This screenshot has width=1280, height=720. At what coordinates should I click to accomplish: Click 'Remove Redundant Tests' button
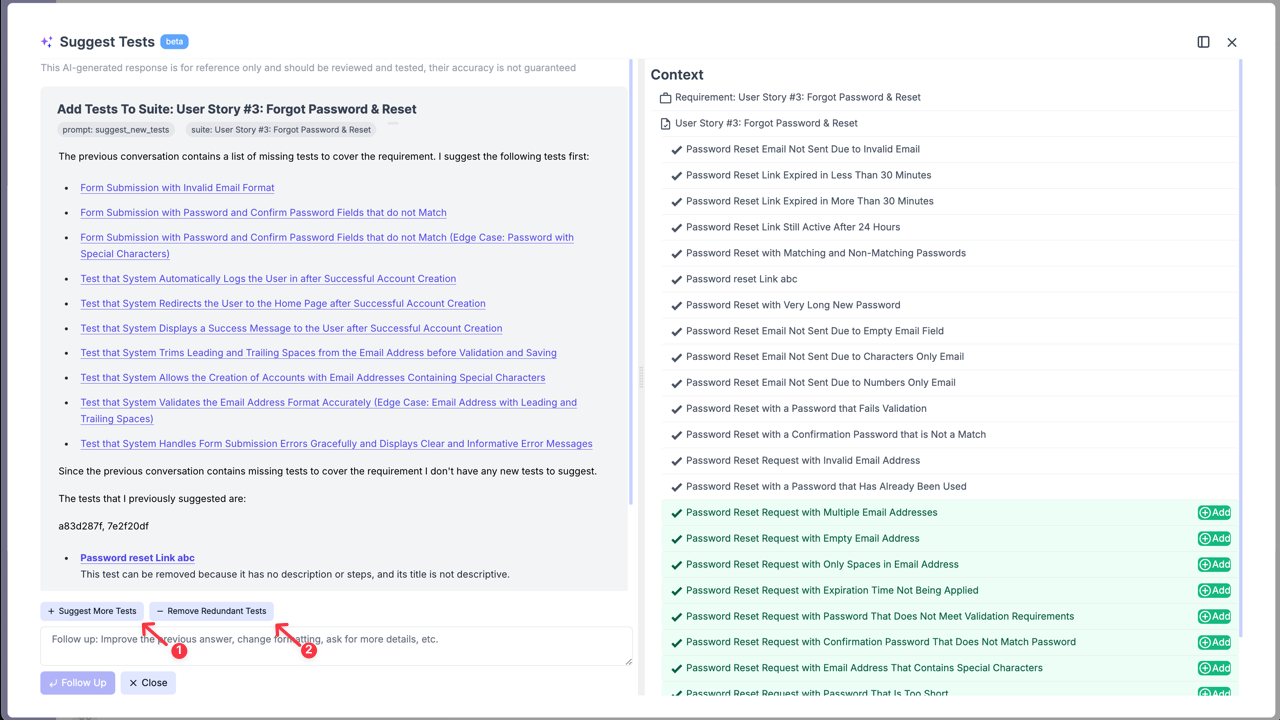[211, 611]
